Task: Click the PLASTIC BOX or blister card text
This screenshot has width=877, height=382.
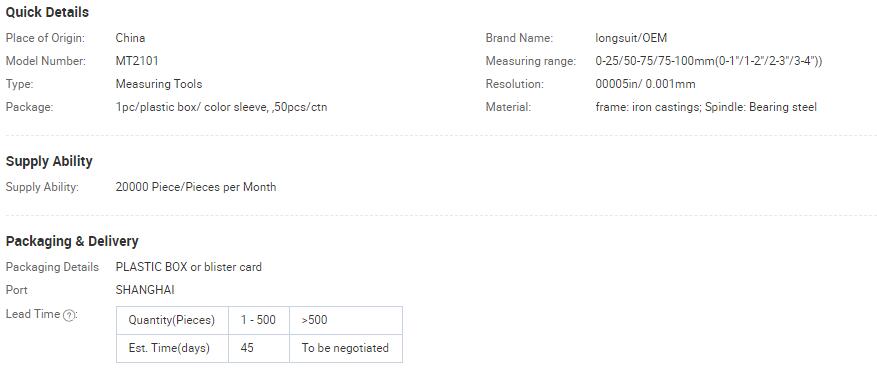Action: (188, 267)
